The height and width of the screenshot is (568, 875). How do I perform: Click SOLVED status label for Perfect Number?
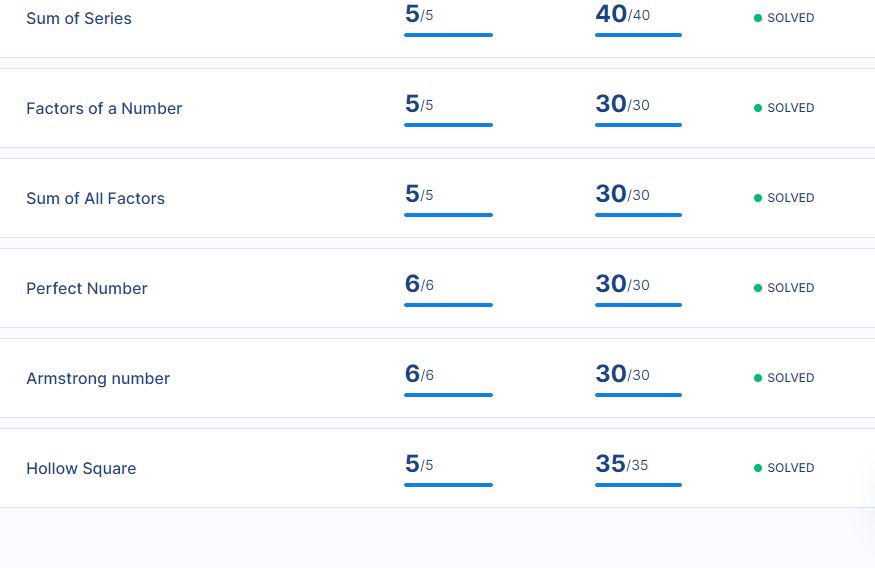[x=791, y=288]
